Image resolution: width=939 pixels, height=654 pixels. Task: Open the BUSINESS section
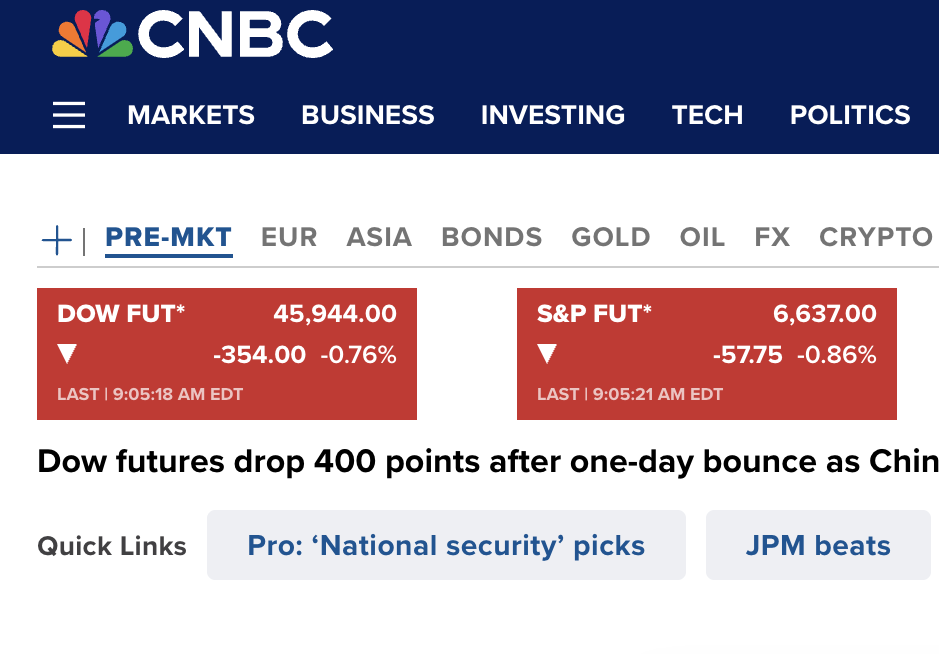[368, 115]
